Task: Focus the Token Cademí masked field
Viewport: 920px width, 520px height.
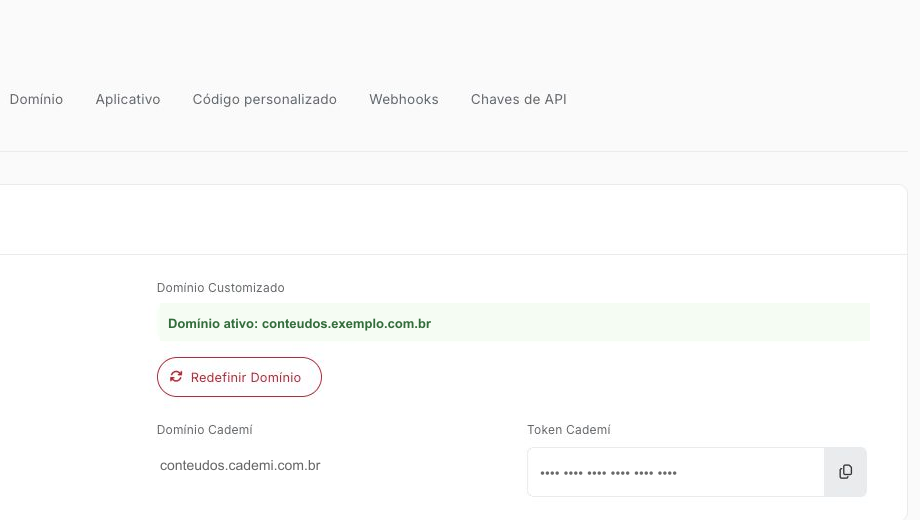Action: [x=676, y=472]
